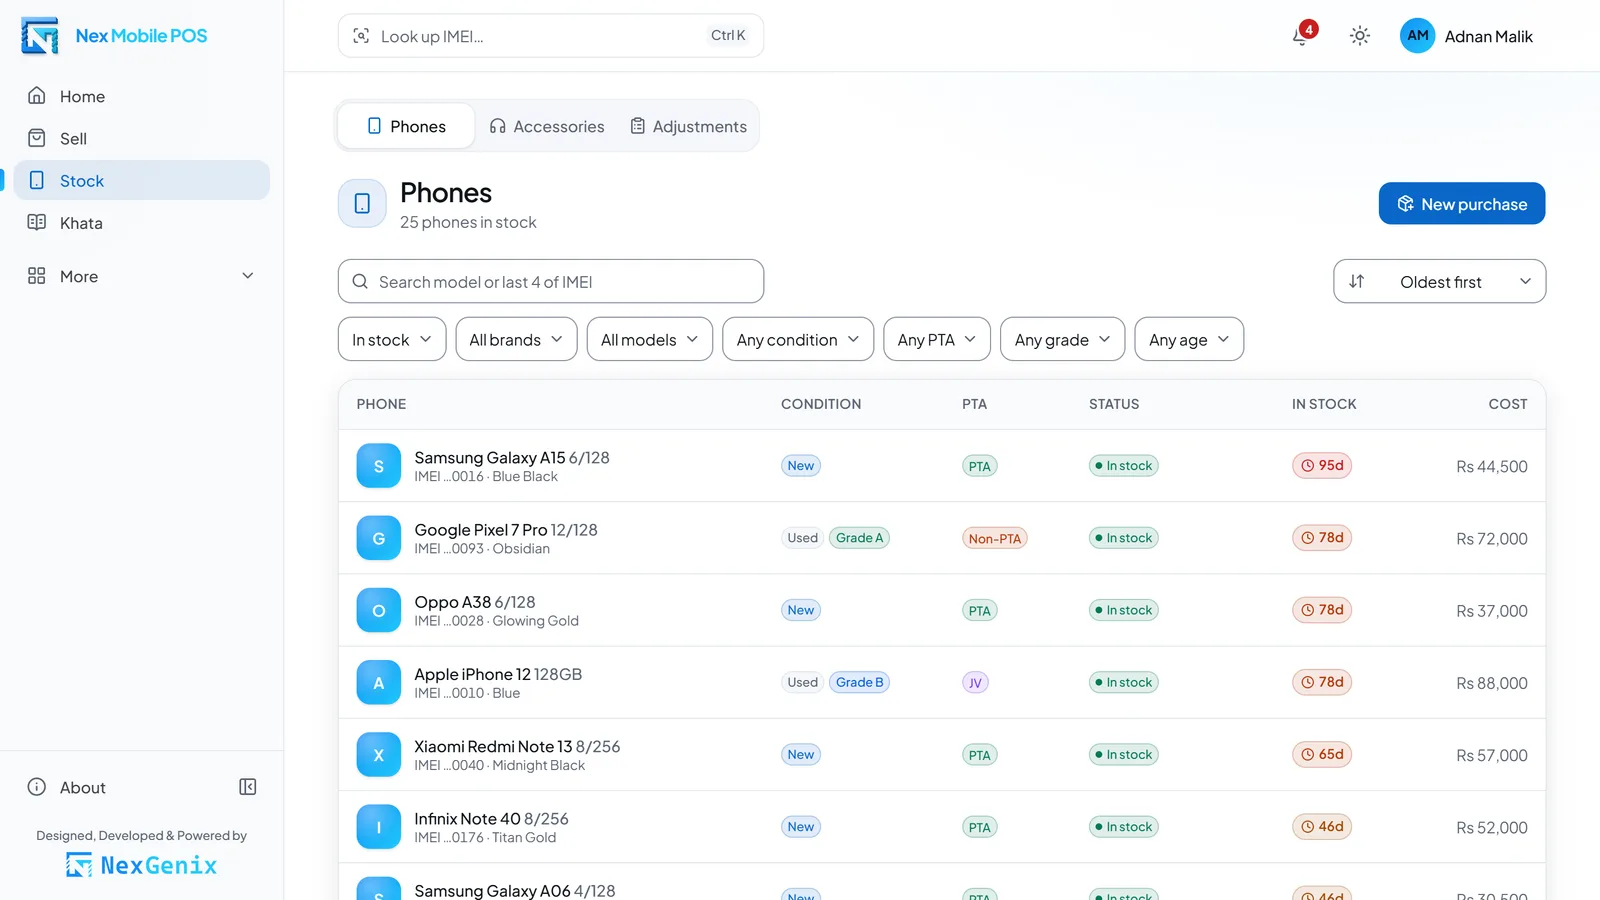This screenshot has height=900, width=1600.
Task: Open the All models dropdown
Action: click(650, 339)
